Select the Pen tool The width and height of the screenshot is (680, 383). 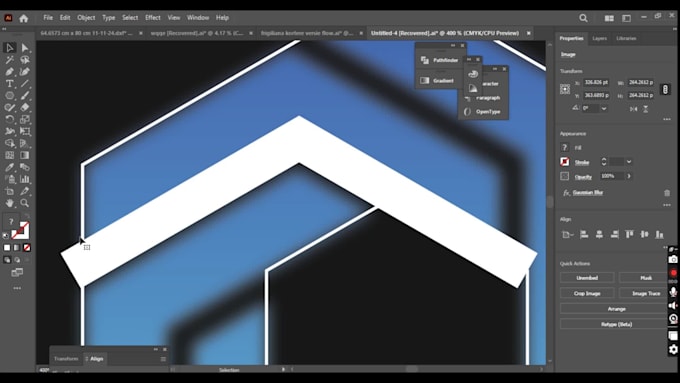pyautogui.click(x=10, y=72)
